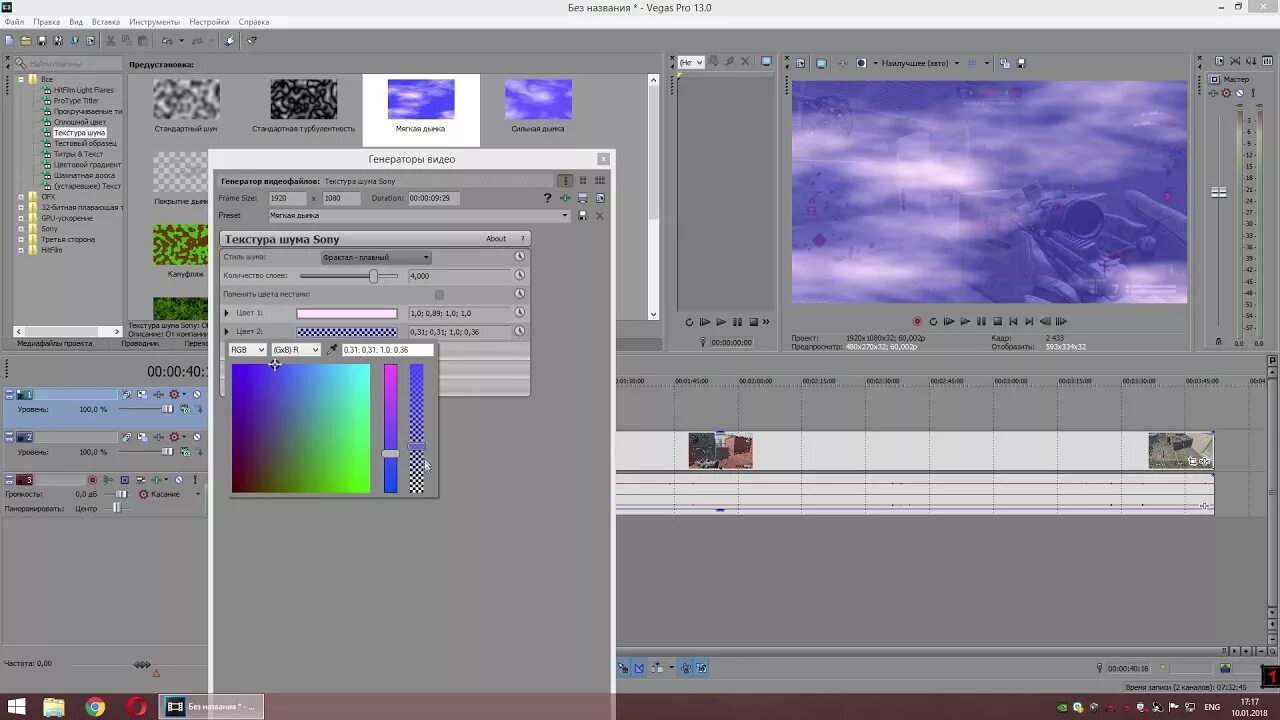Open RGB color model dropdown

248,350
